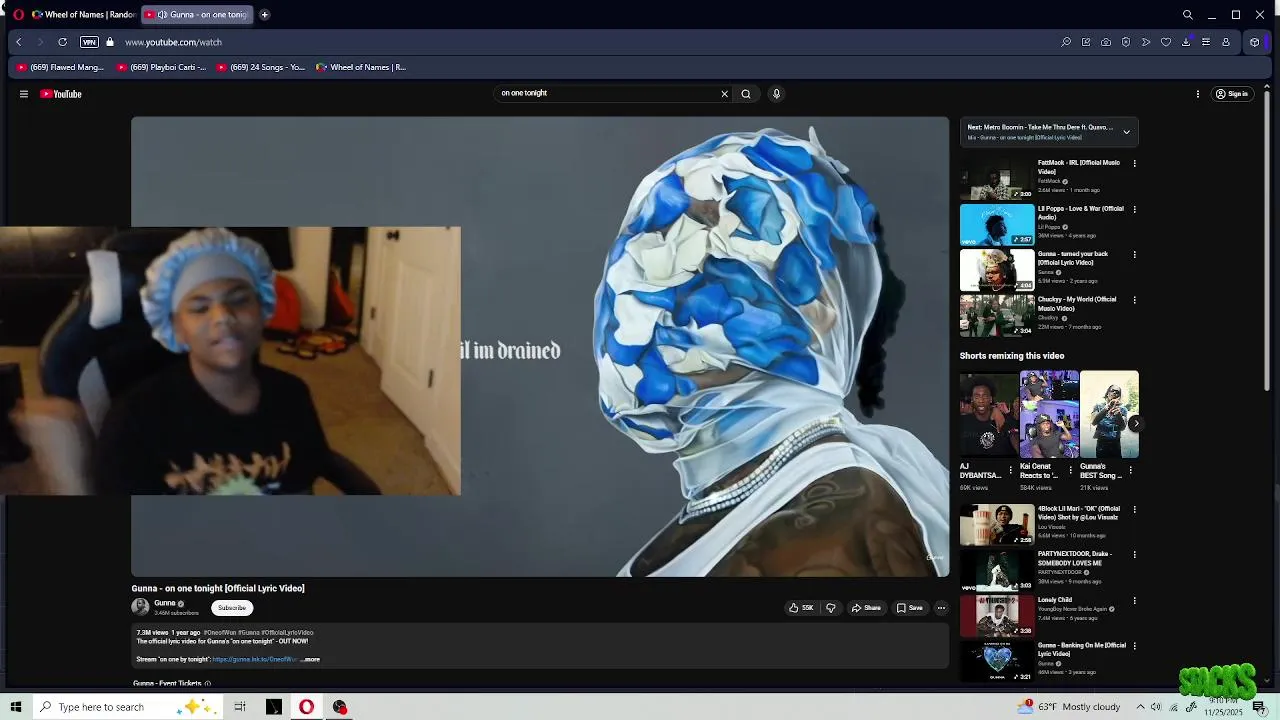The height and width of the screenshot is (720, 1280).
Task: Share the Gunna video
Action: point(866,608)
